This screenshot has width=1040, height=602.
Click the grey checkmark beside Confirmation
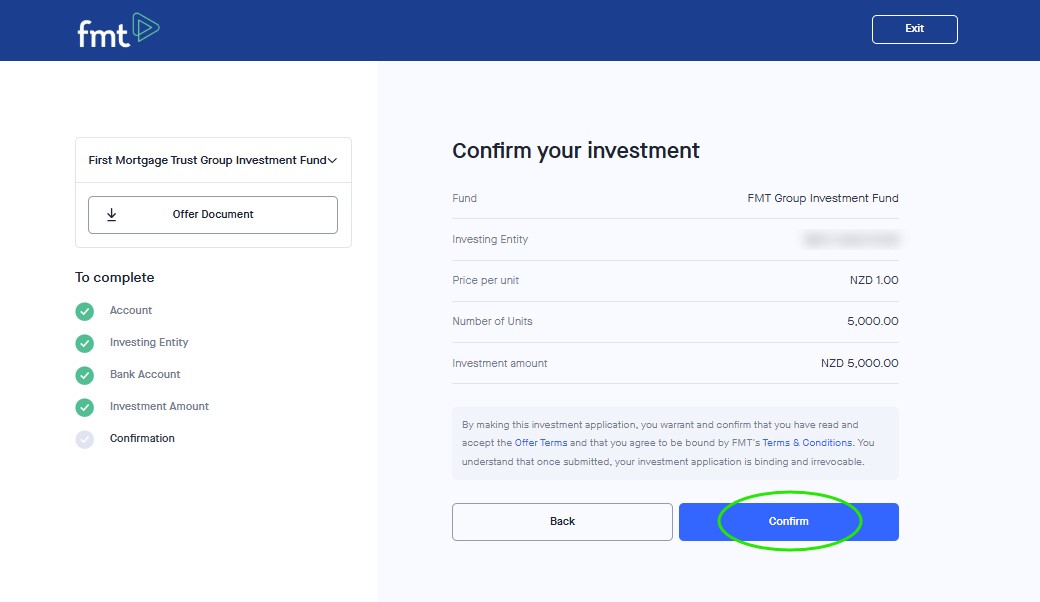(85, 439)
